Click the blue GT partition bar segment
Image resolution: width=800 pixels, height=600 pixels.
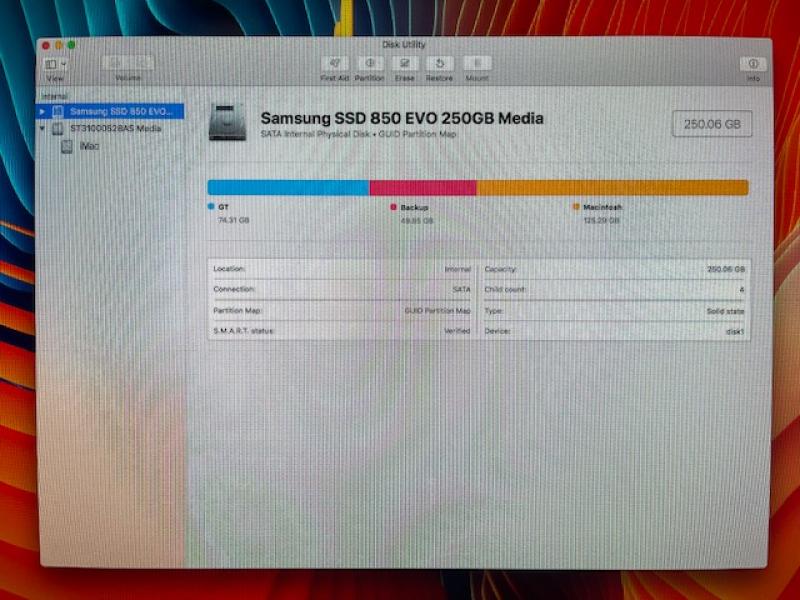click(x=288, y=187)
